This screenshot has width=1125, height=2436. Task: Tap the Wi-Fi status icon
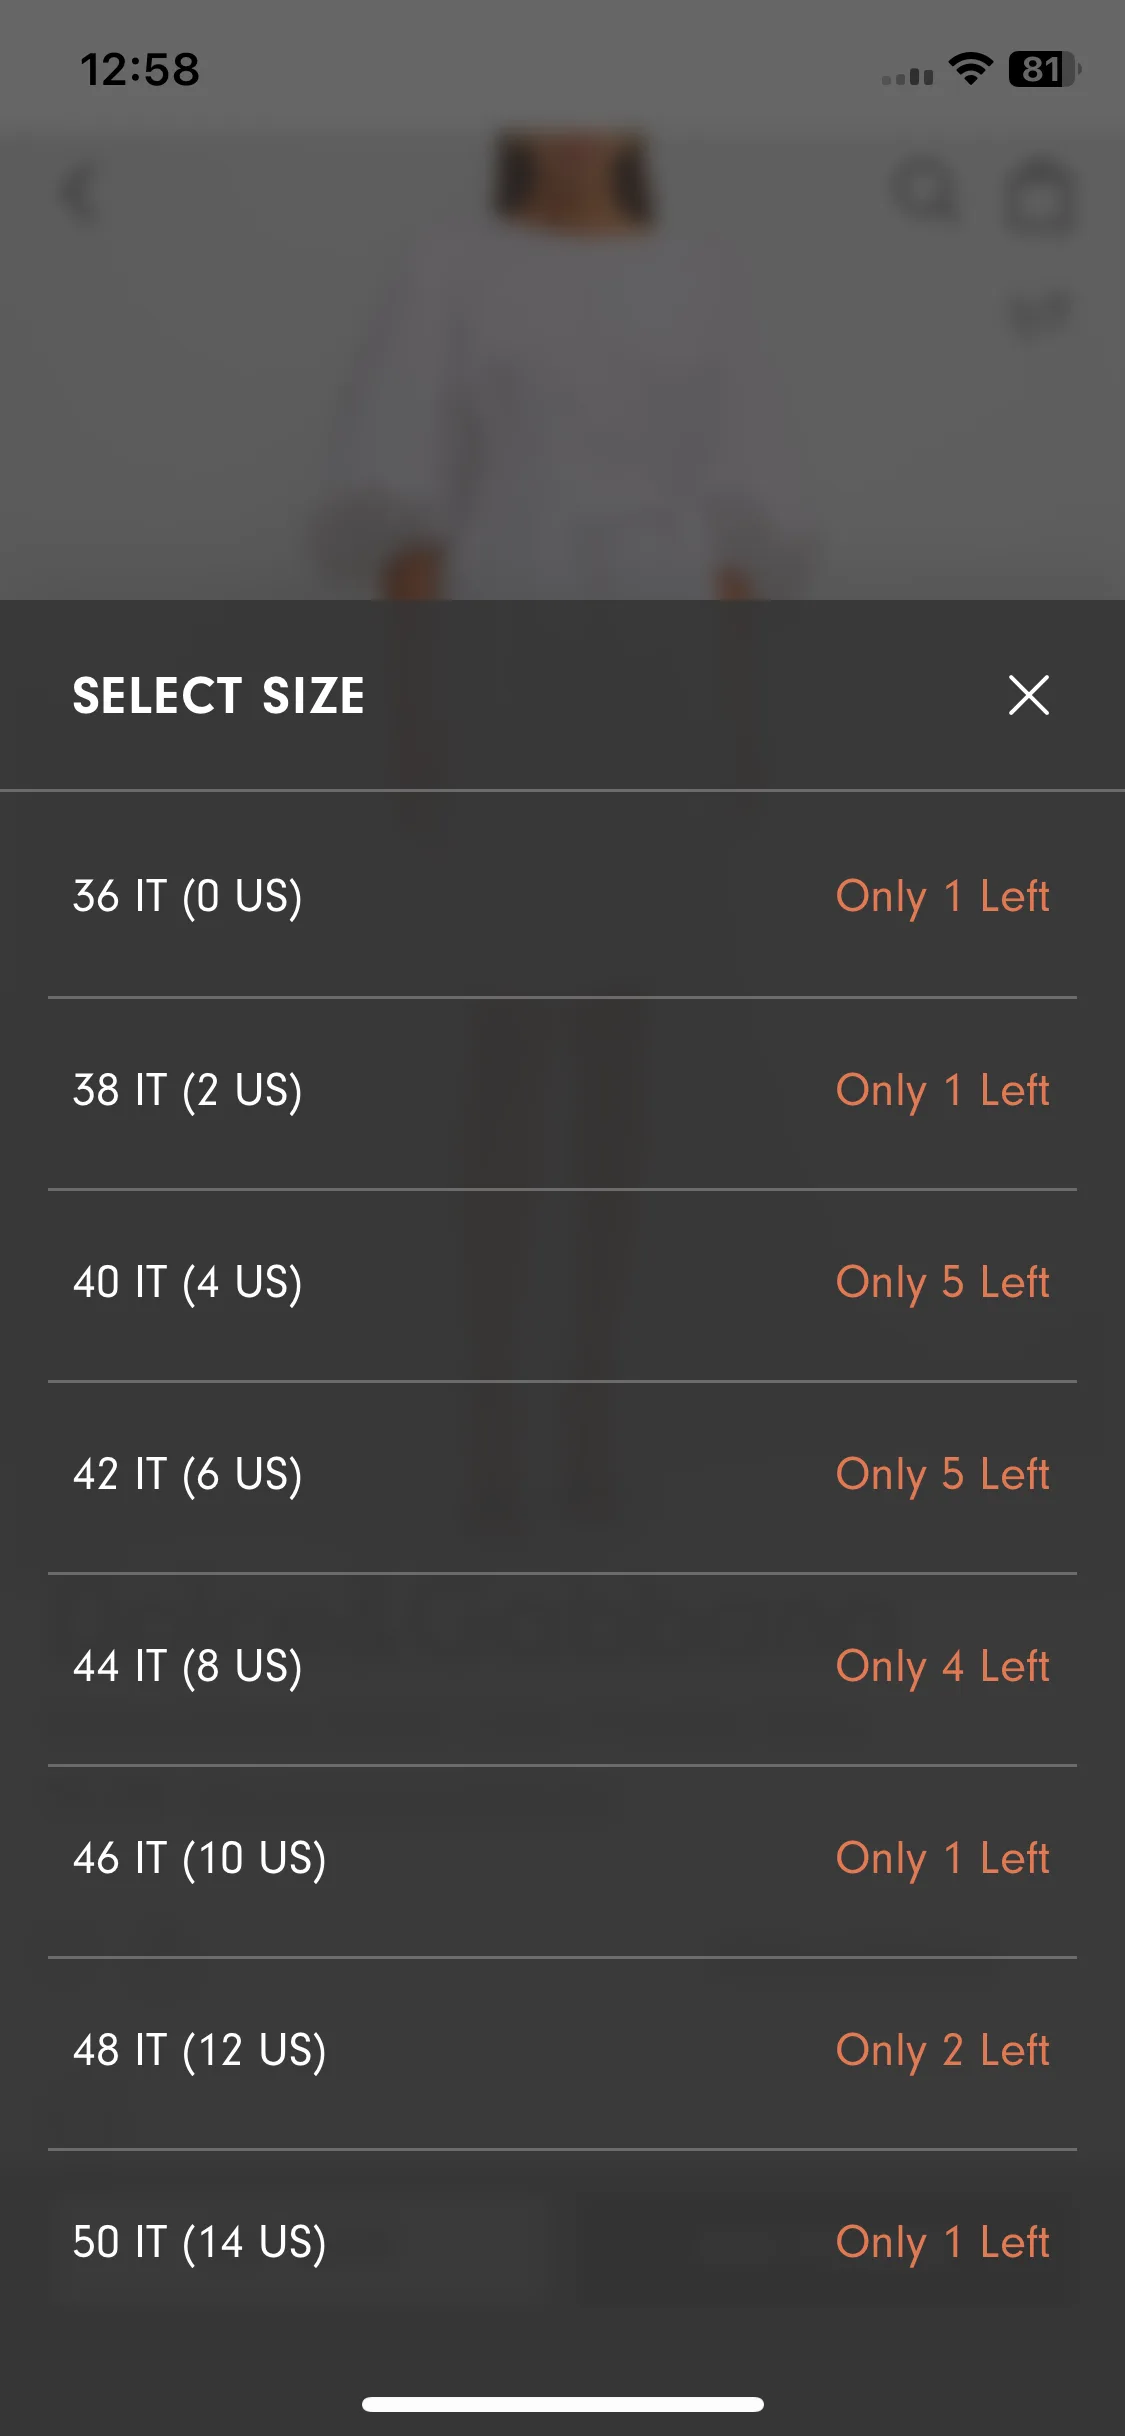click(x=970, y=69)
